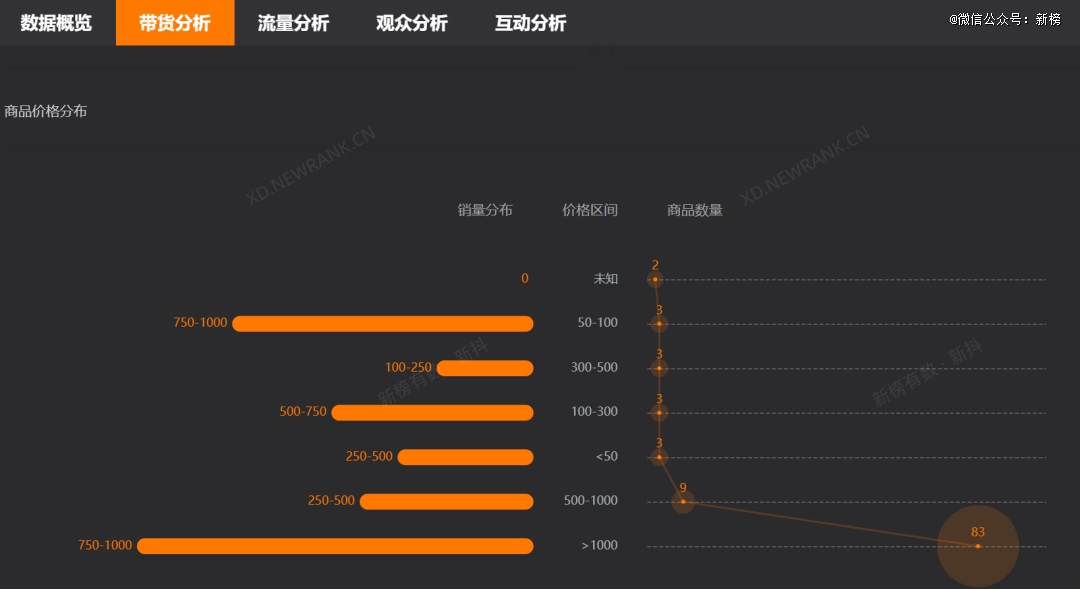The image size is (1080, 589).
Task: Go to the 观众分析 tab
Action: click(x=412, y=23)
